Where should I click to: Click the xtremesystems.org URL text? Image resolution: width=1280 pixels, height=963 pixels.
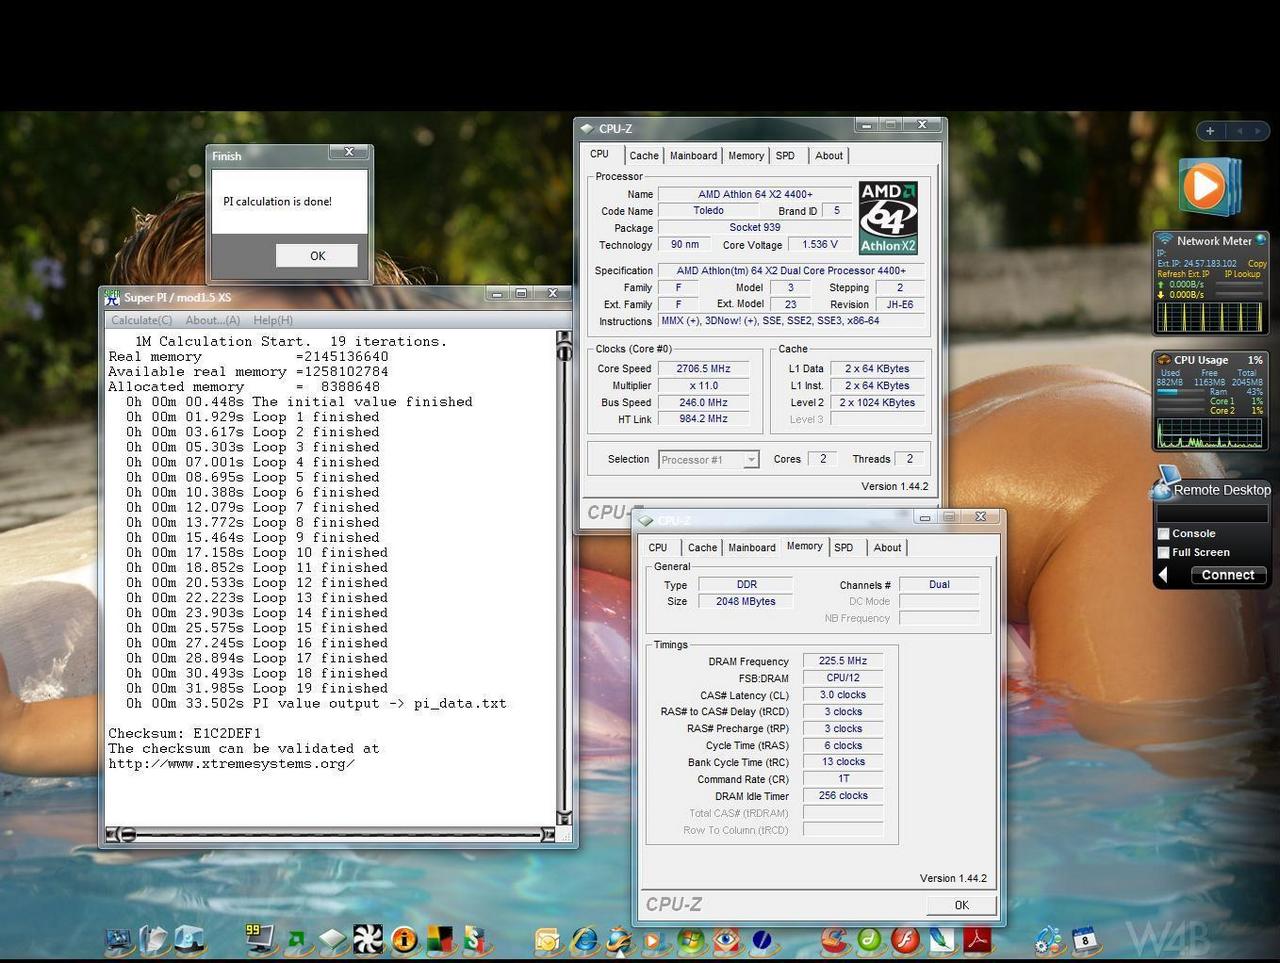[x=231, y=764]
